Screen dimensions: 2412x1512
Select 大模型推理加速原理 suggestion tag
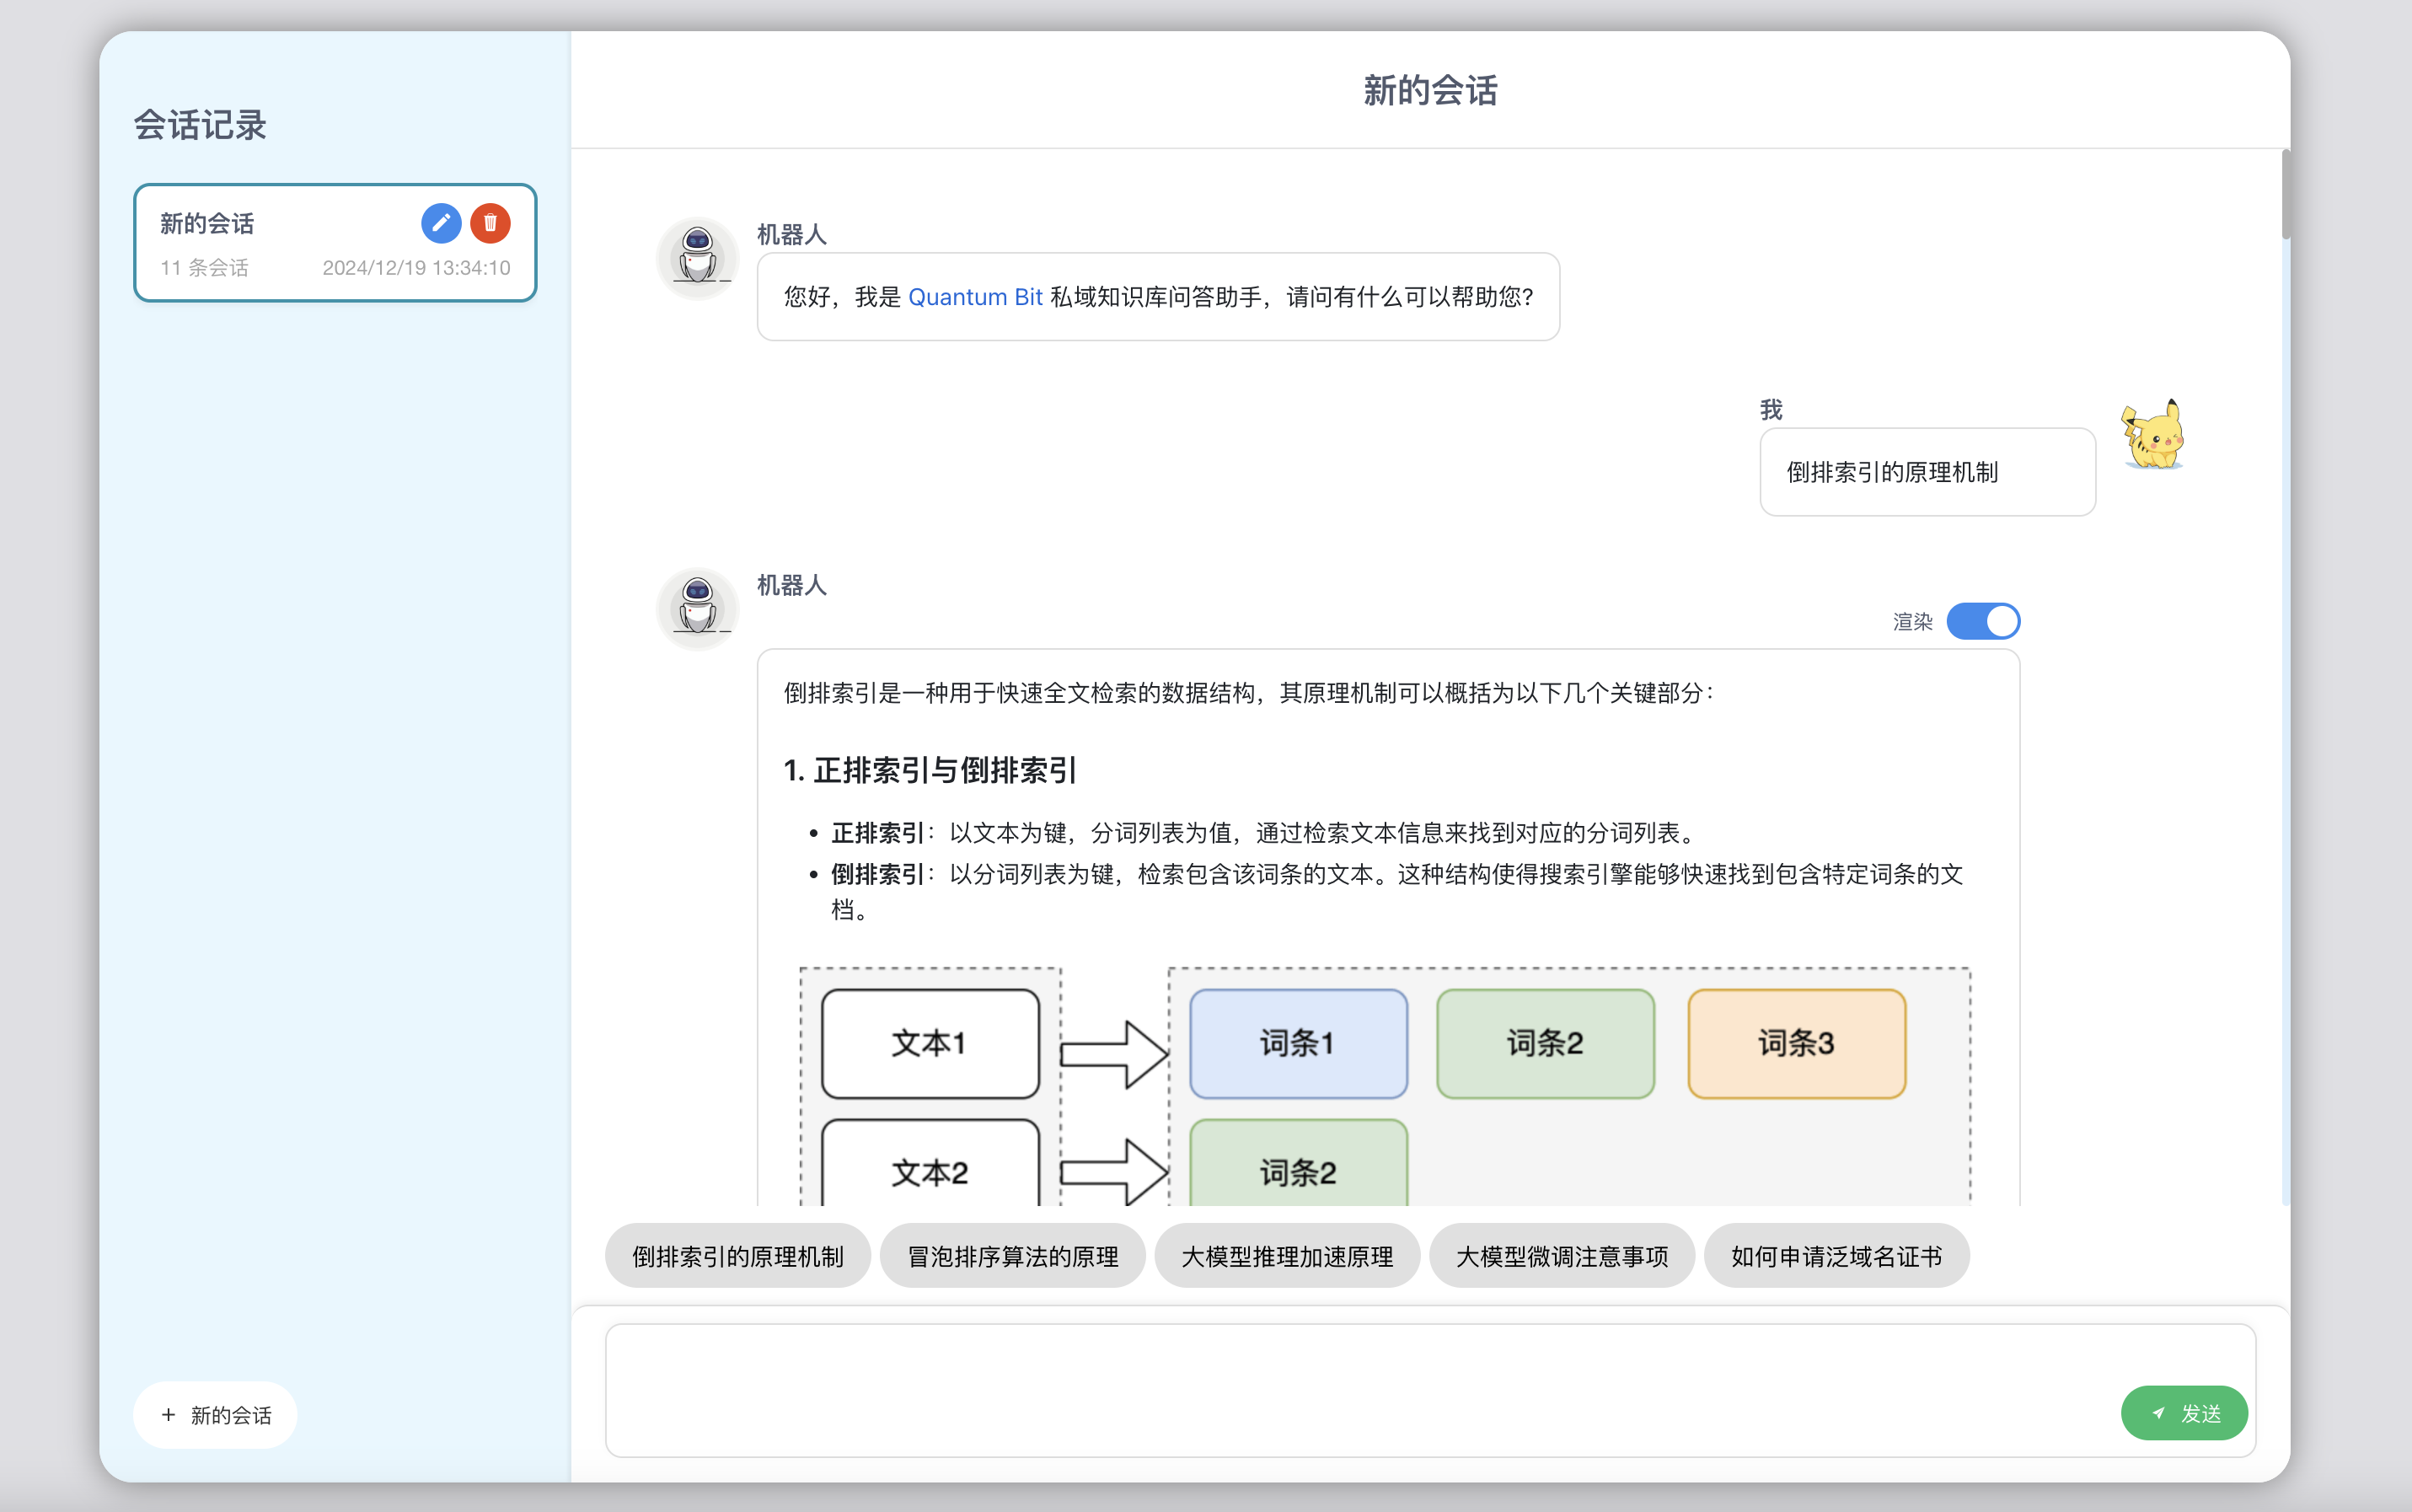point(1287,1254)
